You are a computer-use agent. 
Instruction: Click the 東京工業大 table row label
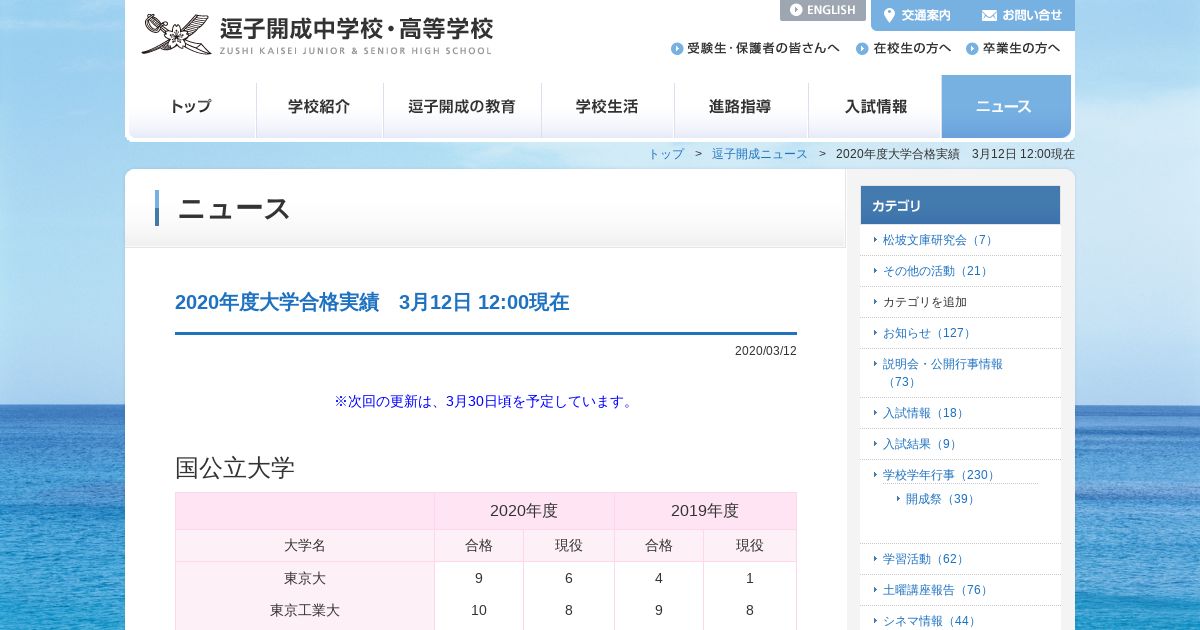305,610
